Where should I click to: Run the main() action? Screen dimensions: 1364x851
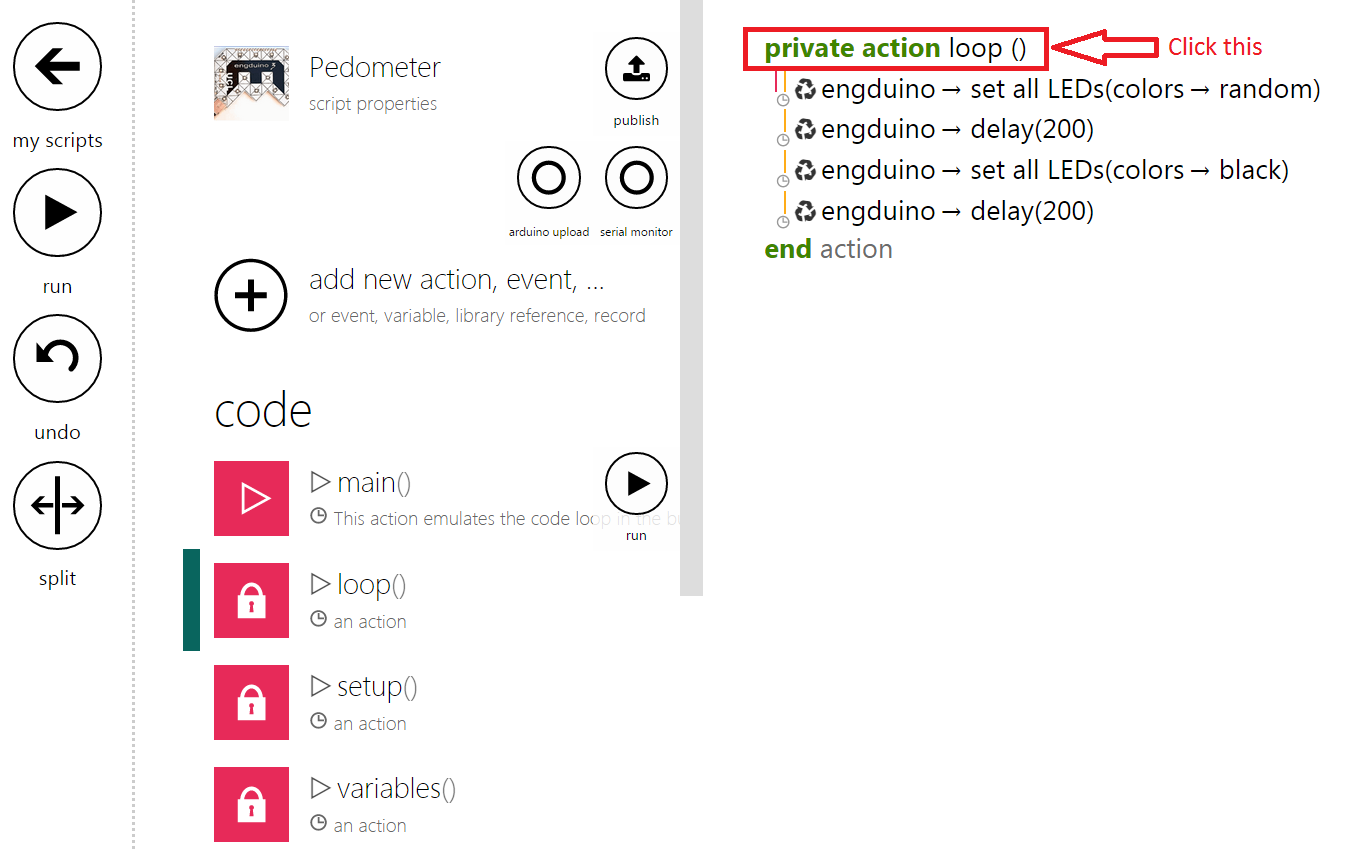[x=636, y=484]
